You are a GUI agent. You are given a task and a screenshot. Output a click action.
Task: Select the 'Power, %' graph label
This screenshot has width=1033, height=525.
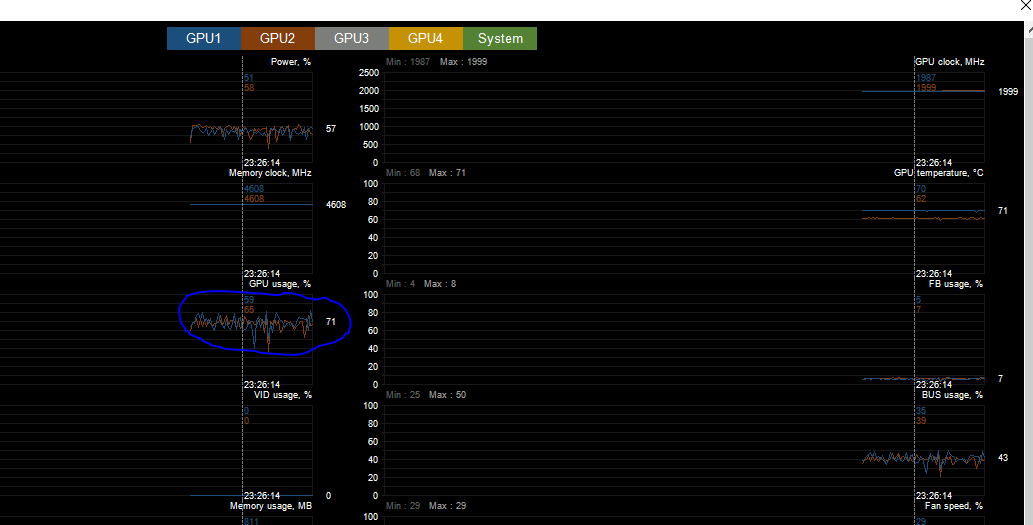(x=291, y=62)
